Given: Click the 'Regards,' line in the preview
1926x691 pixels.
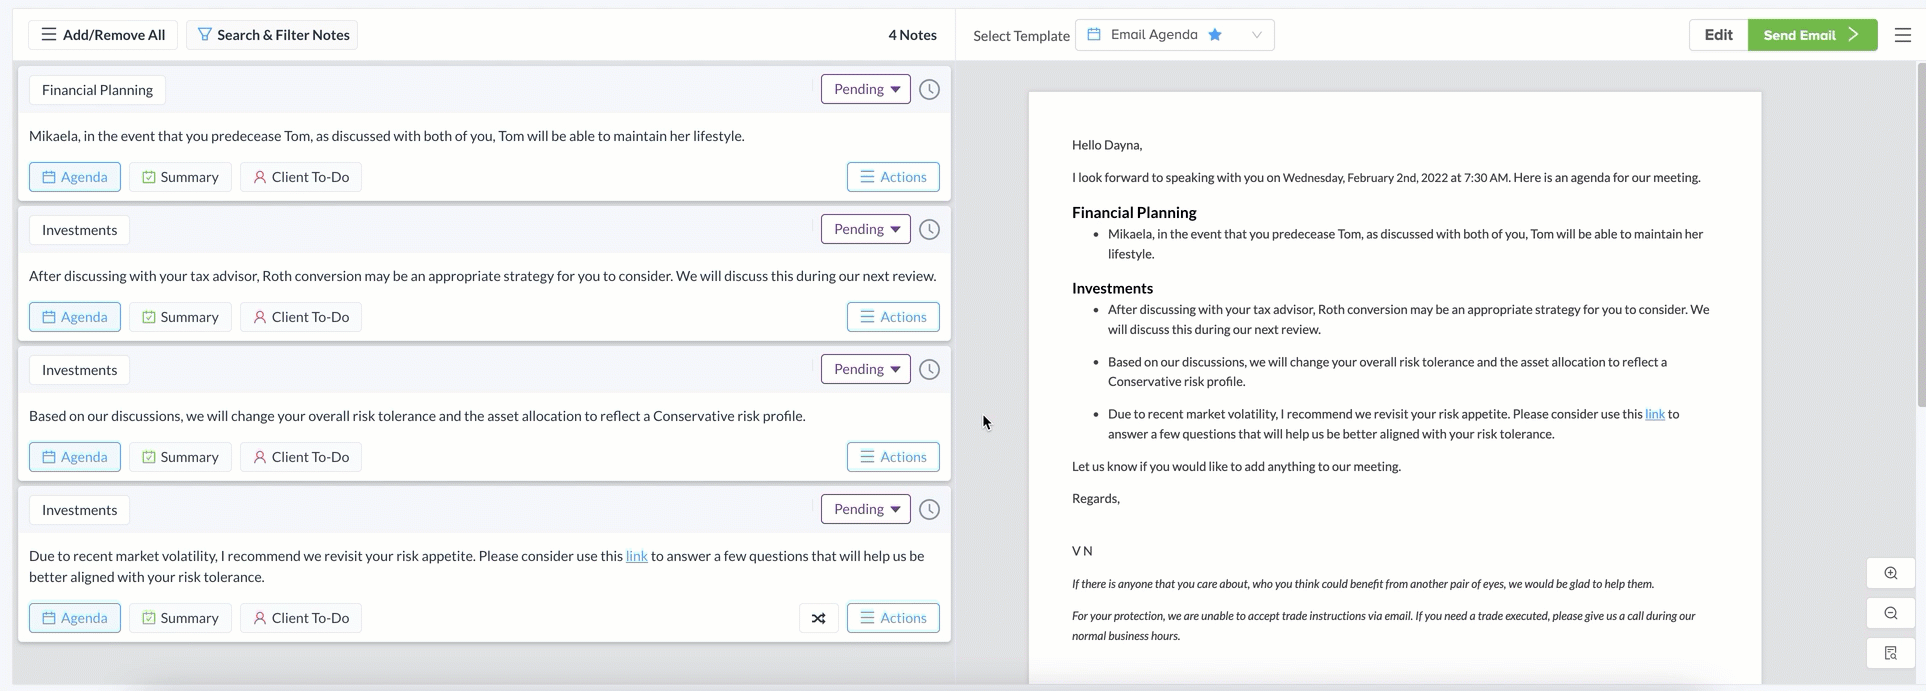Looking at the screenshot, I should pyautogui.click(x=1096, y=498).
